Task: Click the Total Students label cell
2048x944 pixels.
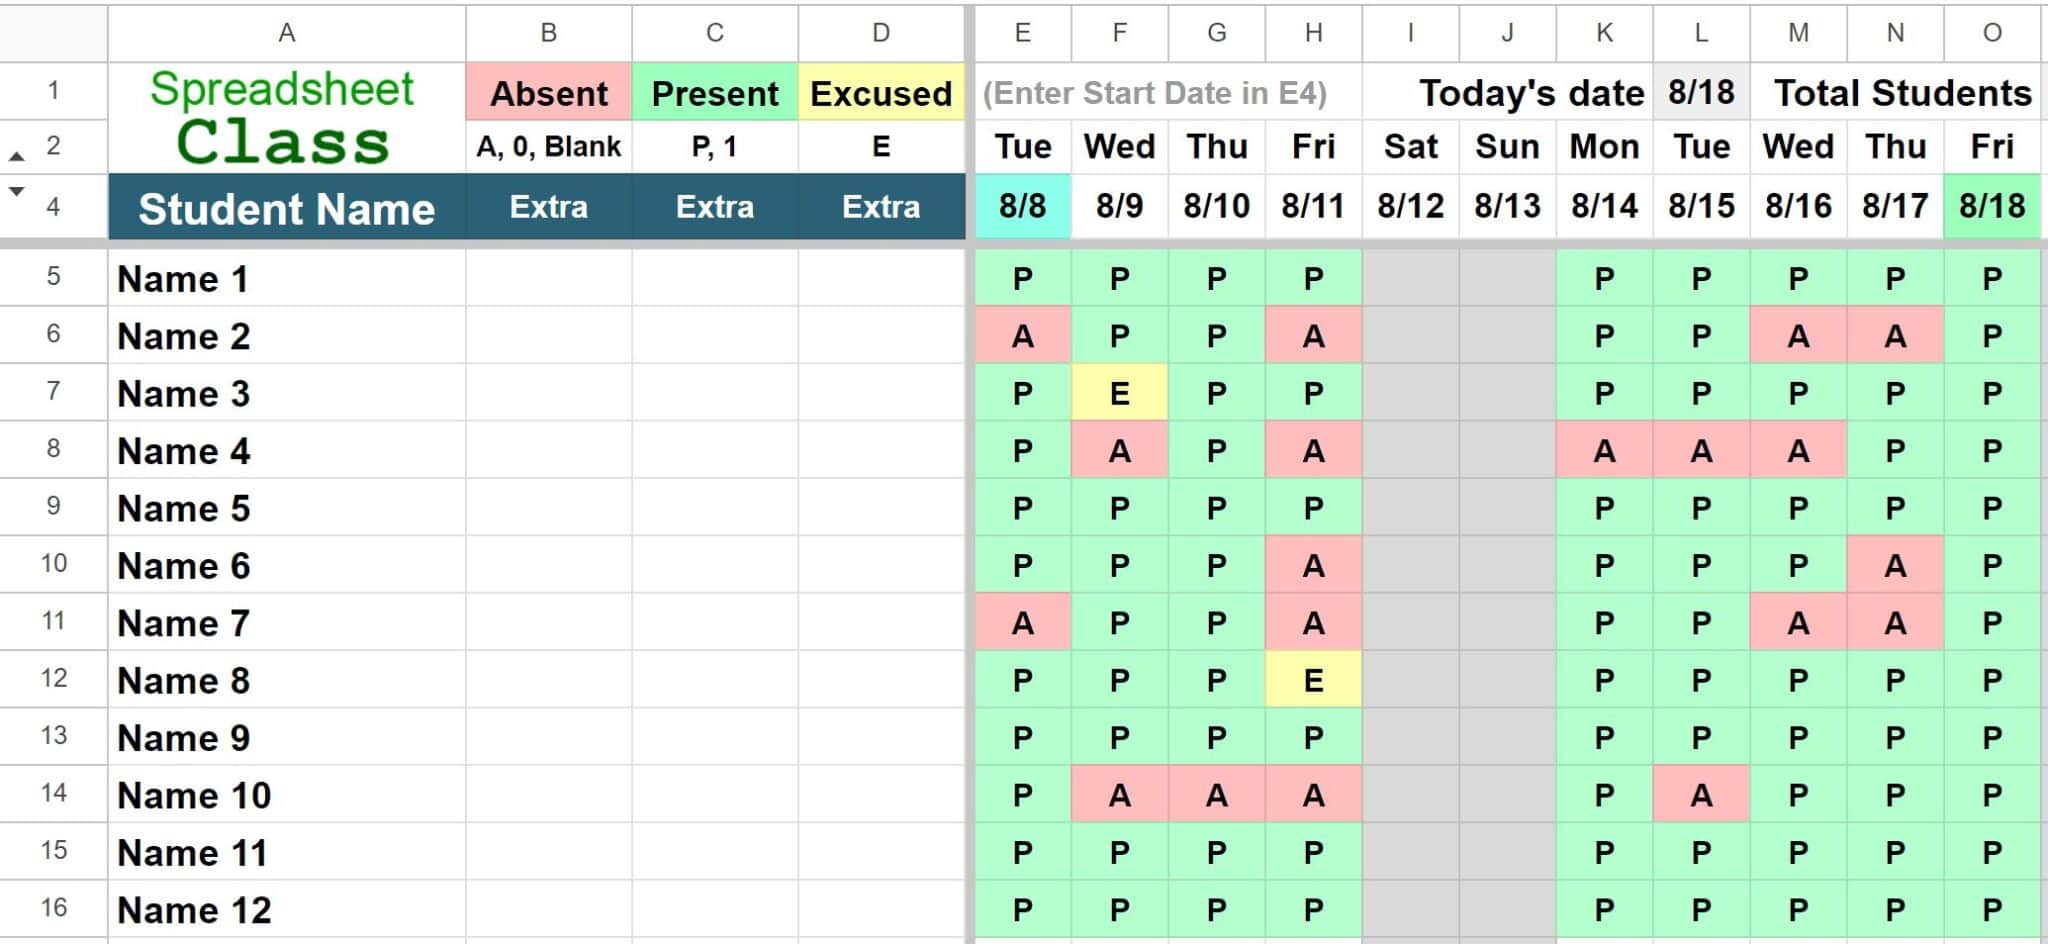Action: (1903, 92)
